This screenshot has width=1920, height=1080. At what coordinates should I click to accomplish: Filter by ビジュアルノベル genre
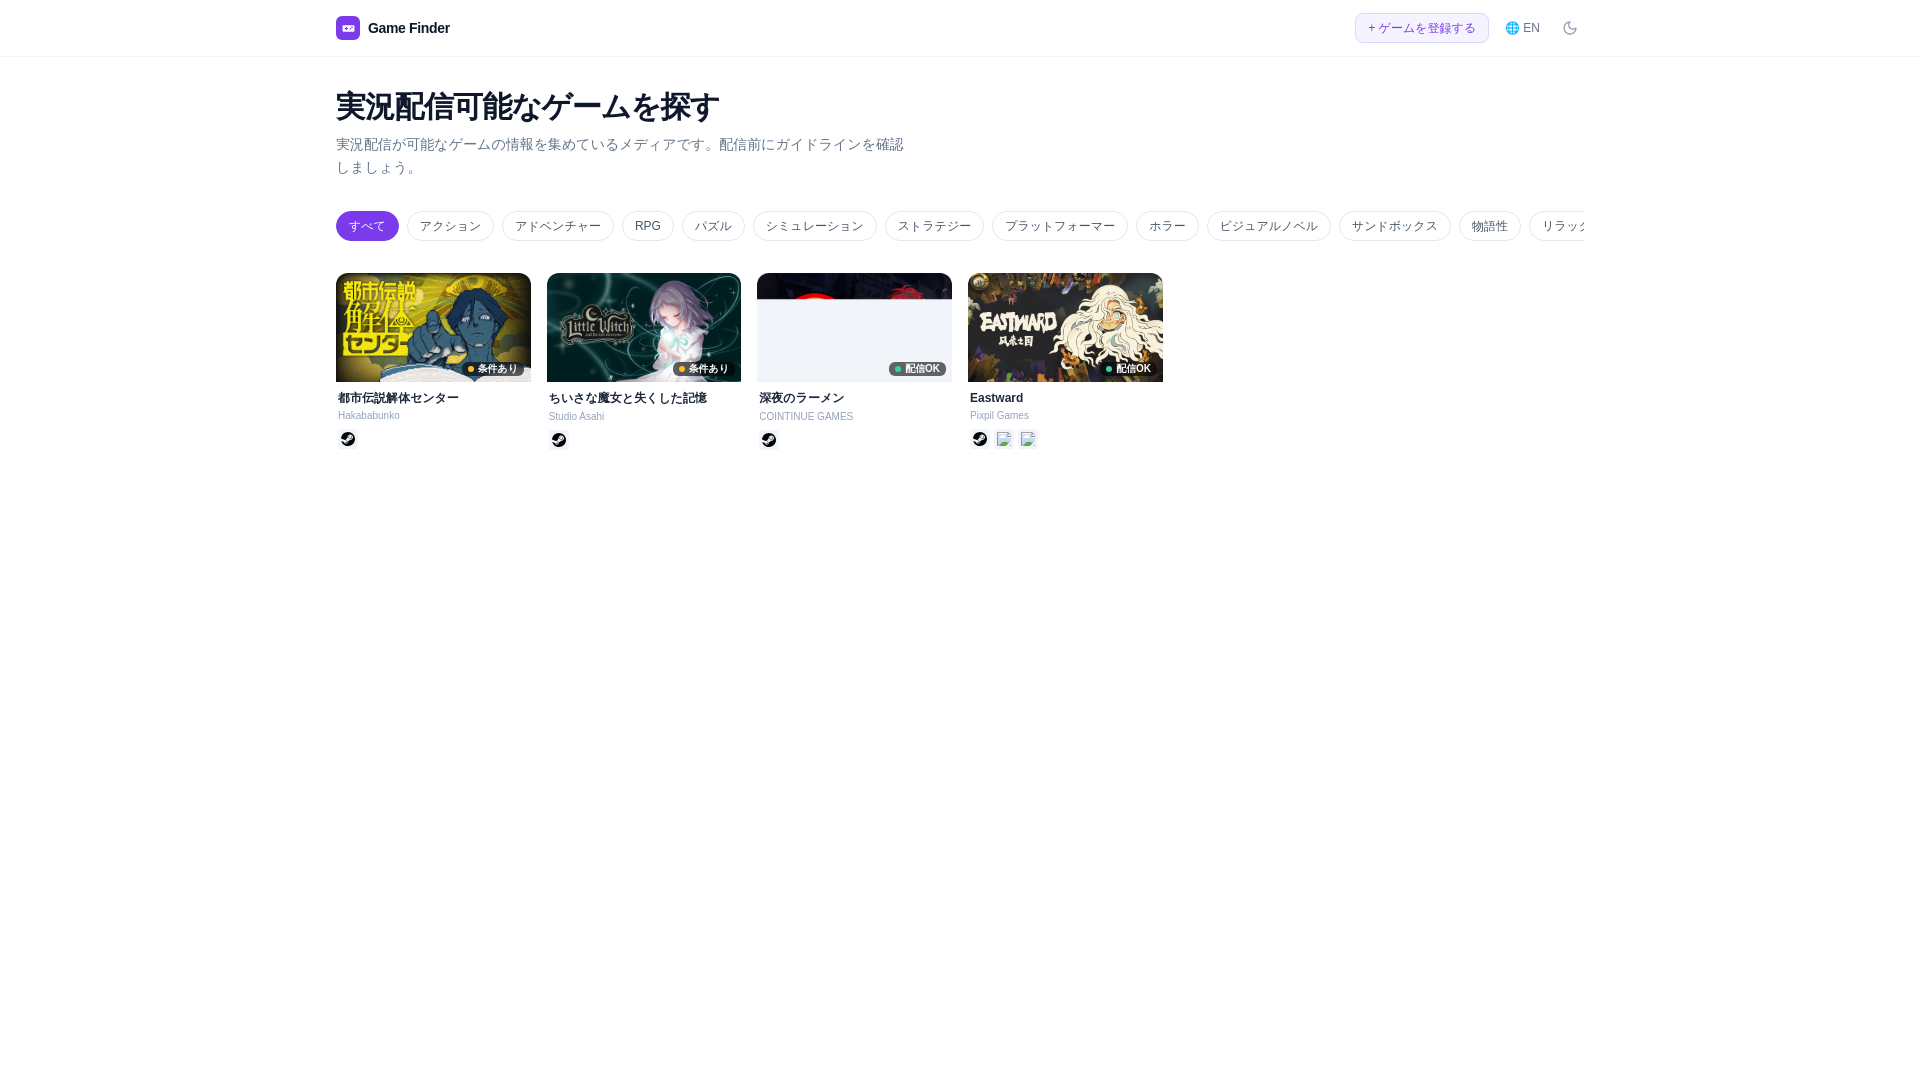click(1269, 226)
